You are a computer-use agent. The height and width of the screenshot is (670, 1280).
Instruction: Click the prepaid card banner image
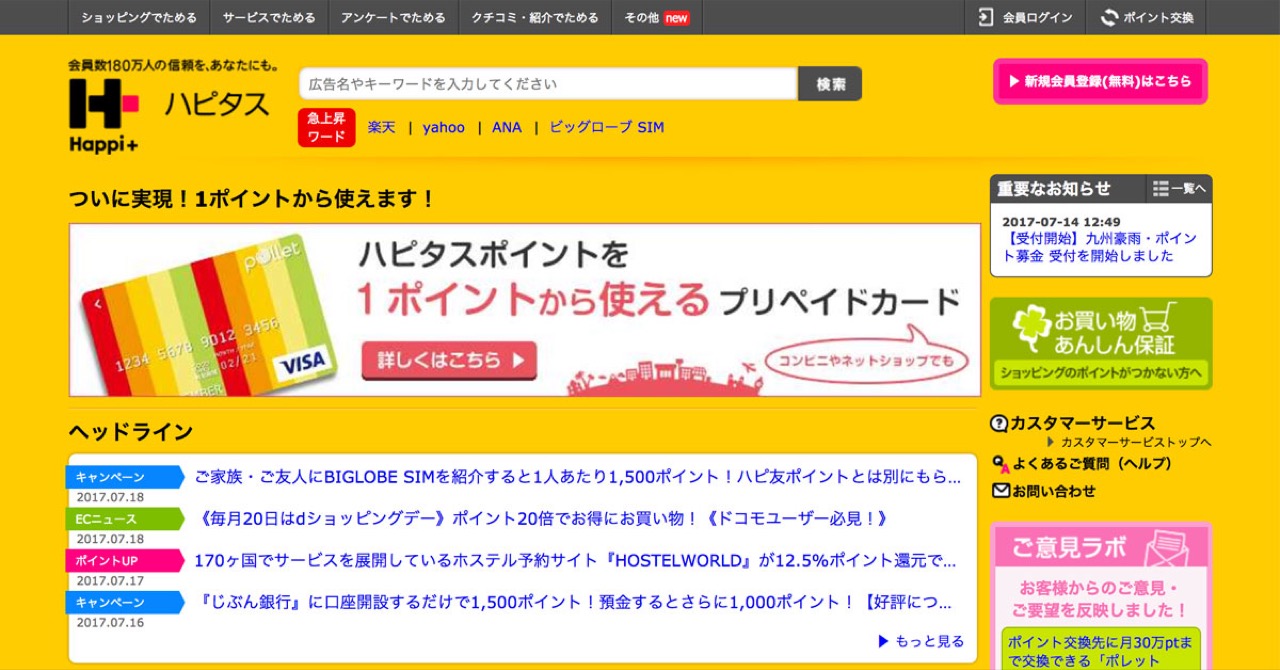525,310
